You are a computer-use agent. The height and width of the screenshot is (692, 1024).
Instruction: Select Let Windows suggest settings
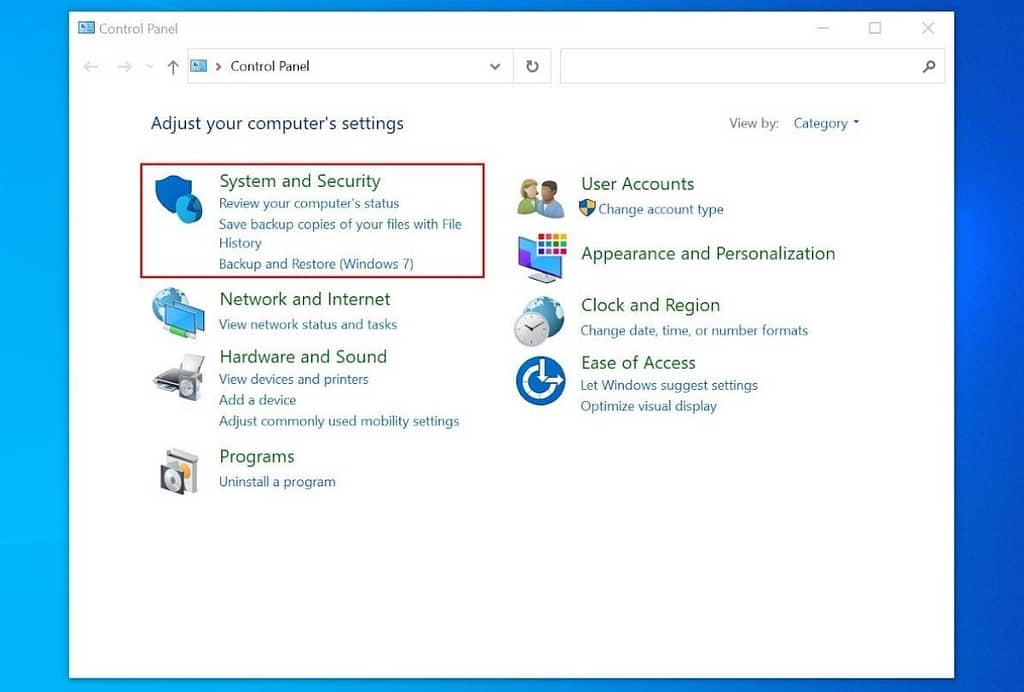(669, 386)
